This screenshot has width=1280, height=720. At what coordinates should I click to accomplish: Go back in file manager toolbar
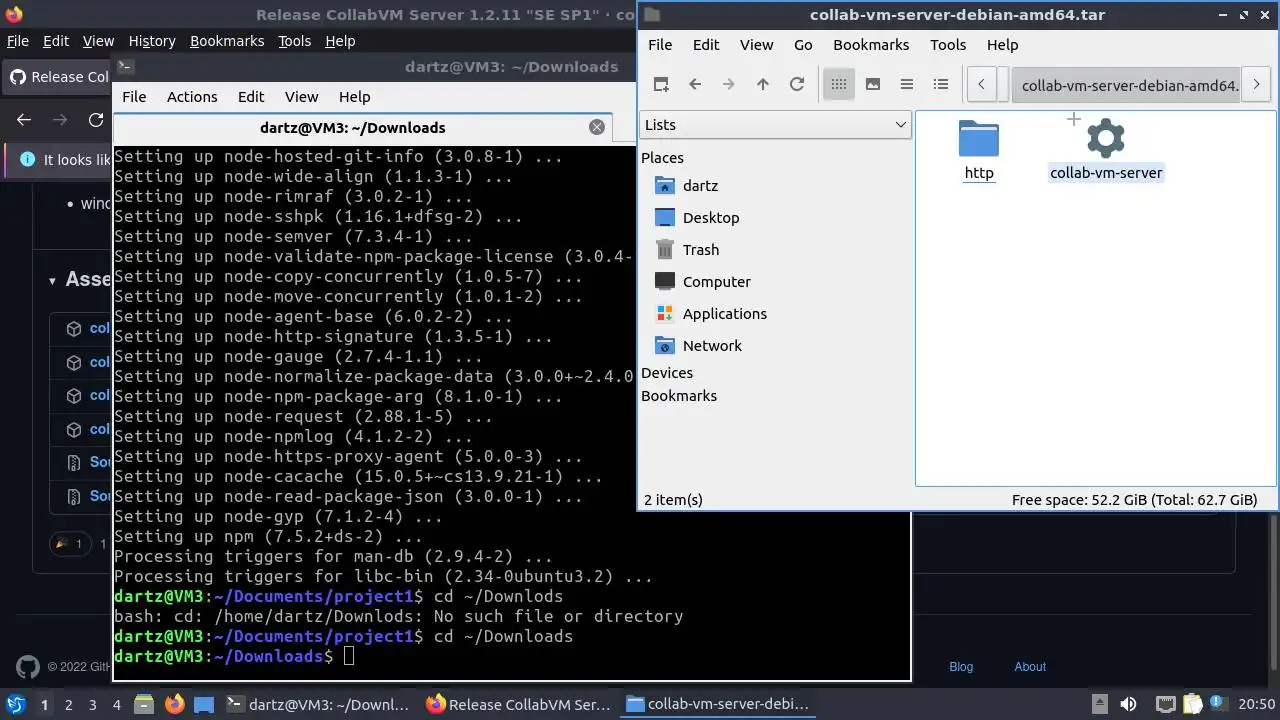[695, 85]
